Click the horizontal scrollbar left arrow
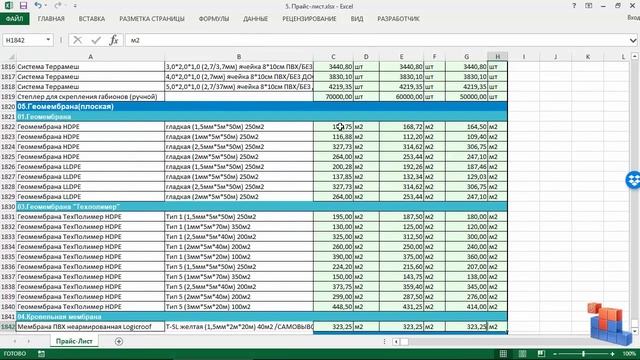 396,341
